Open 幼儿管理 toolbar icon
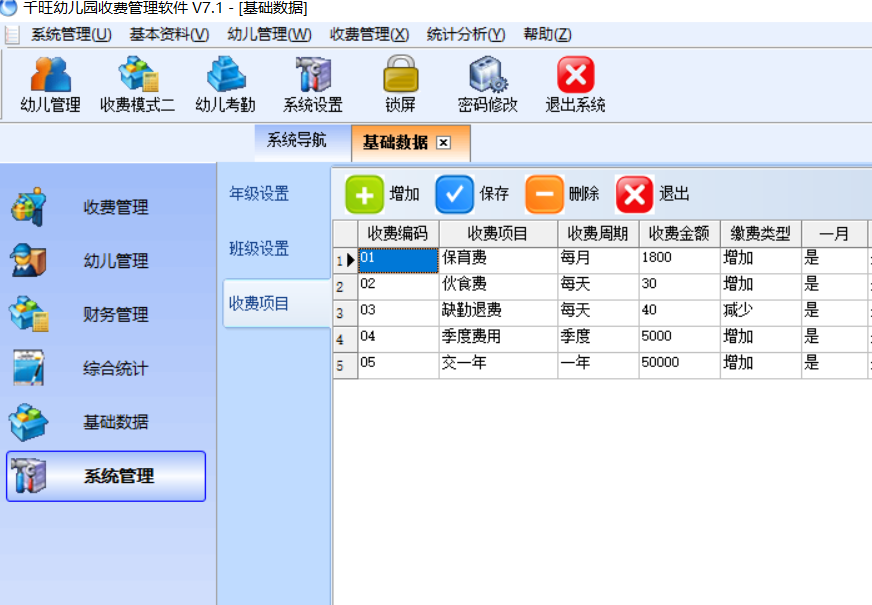 pyautogui.click(x=51, y=74)
